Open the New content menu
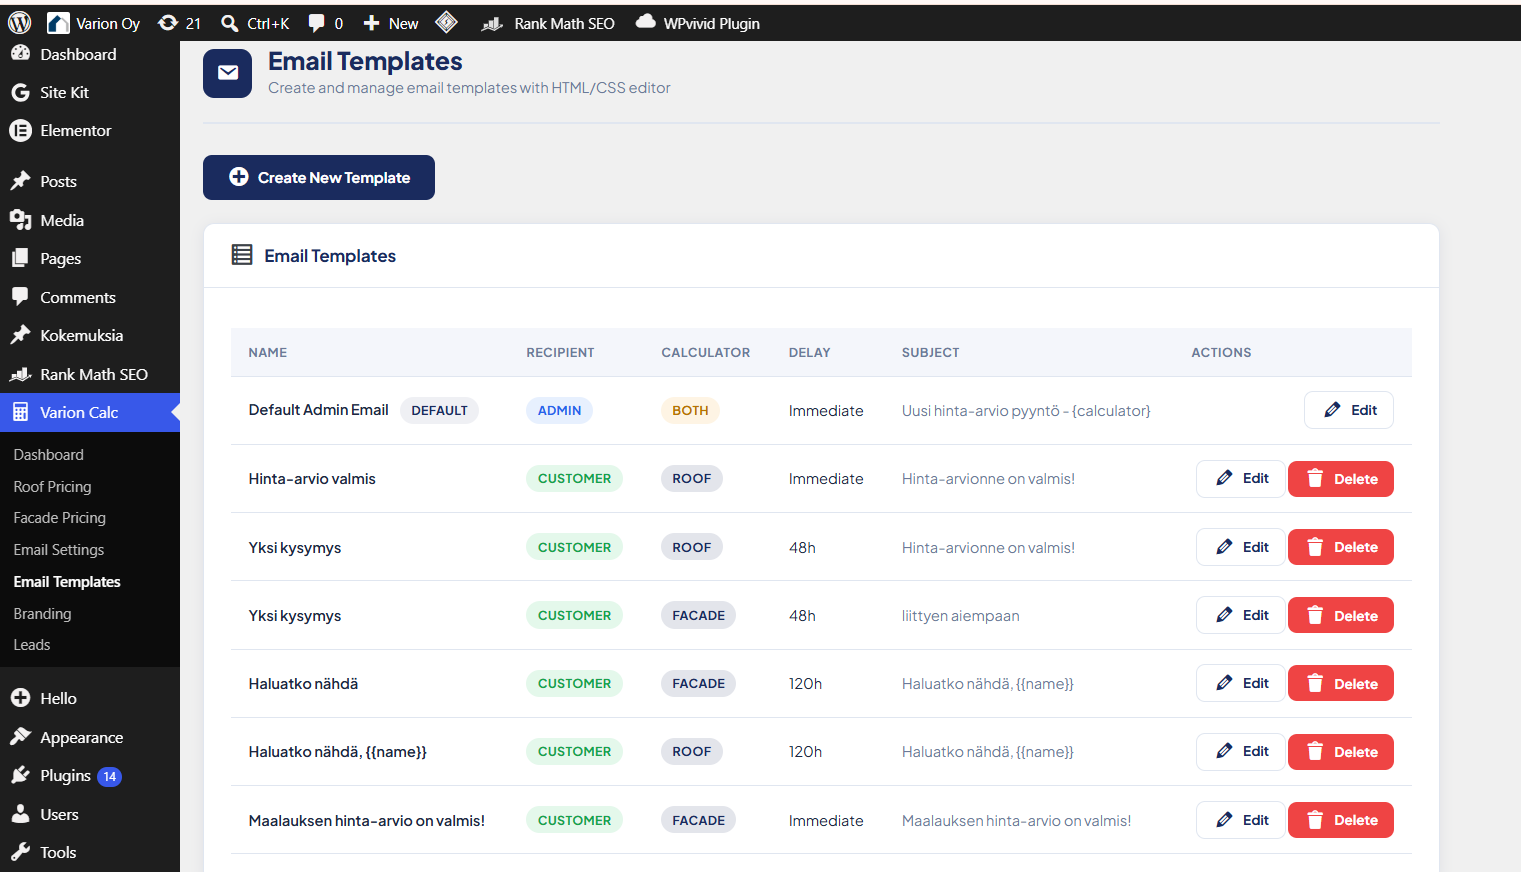The height and width of the screenshot is (872, 1521). [x=391, y=23]
